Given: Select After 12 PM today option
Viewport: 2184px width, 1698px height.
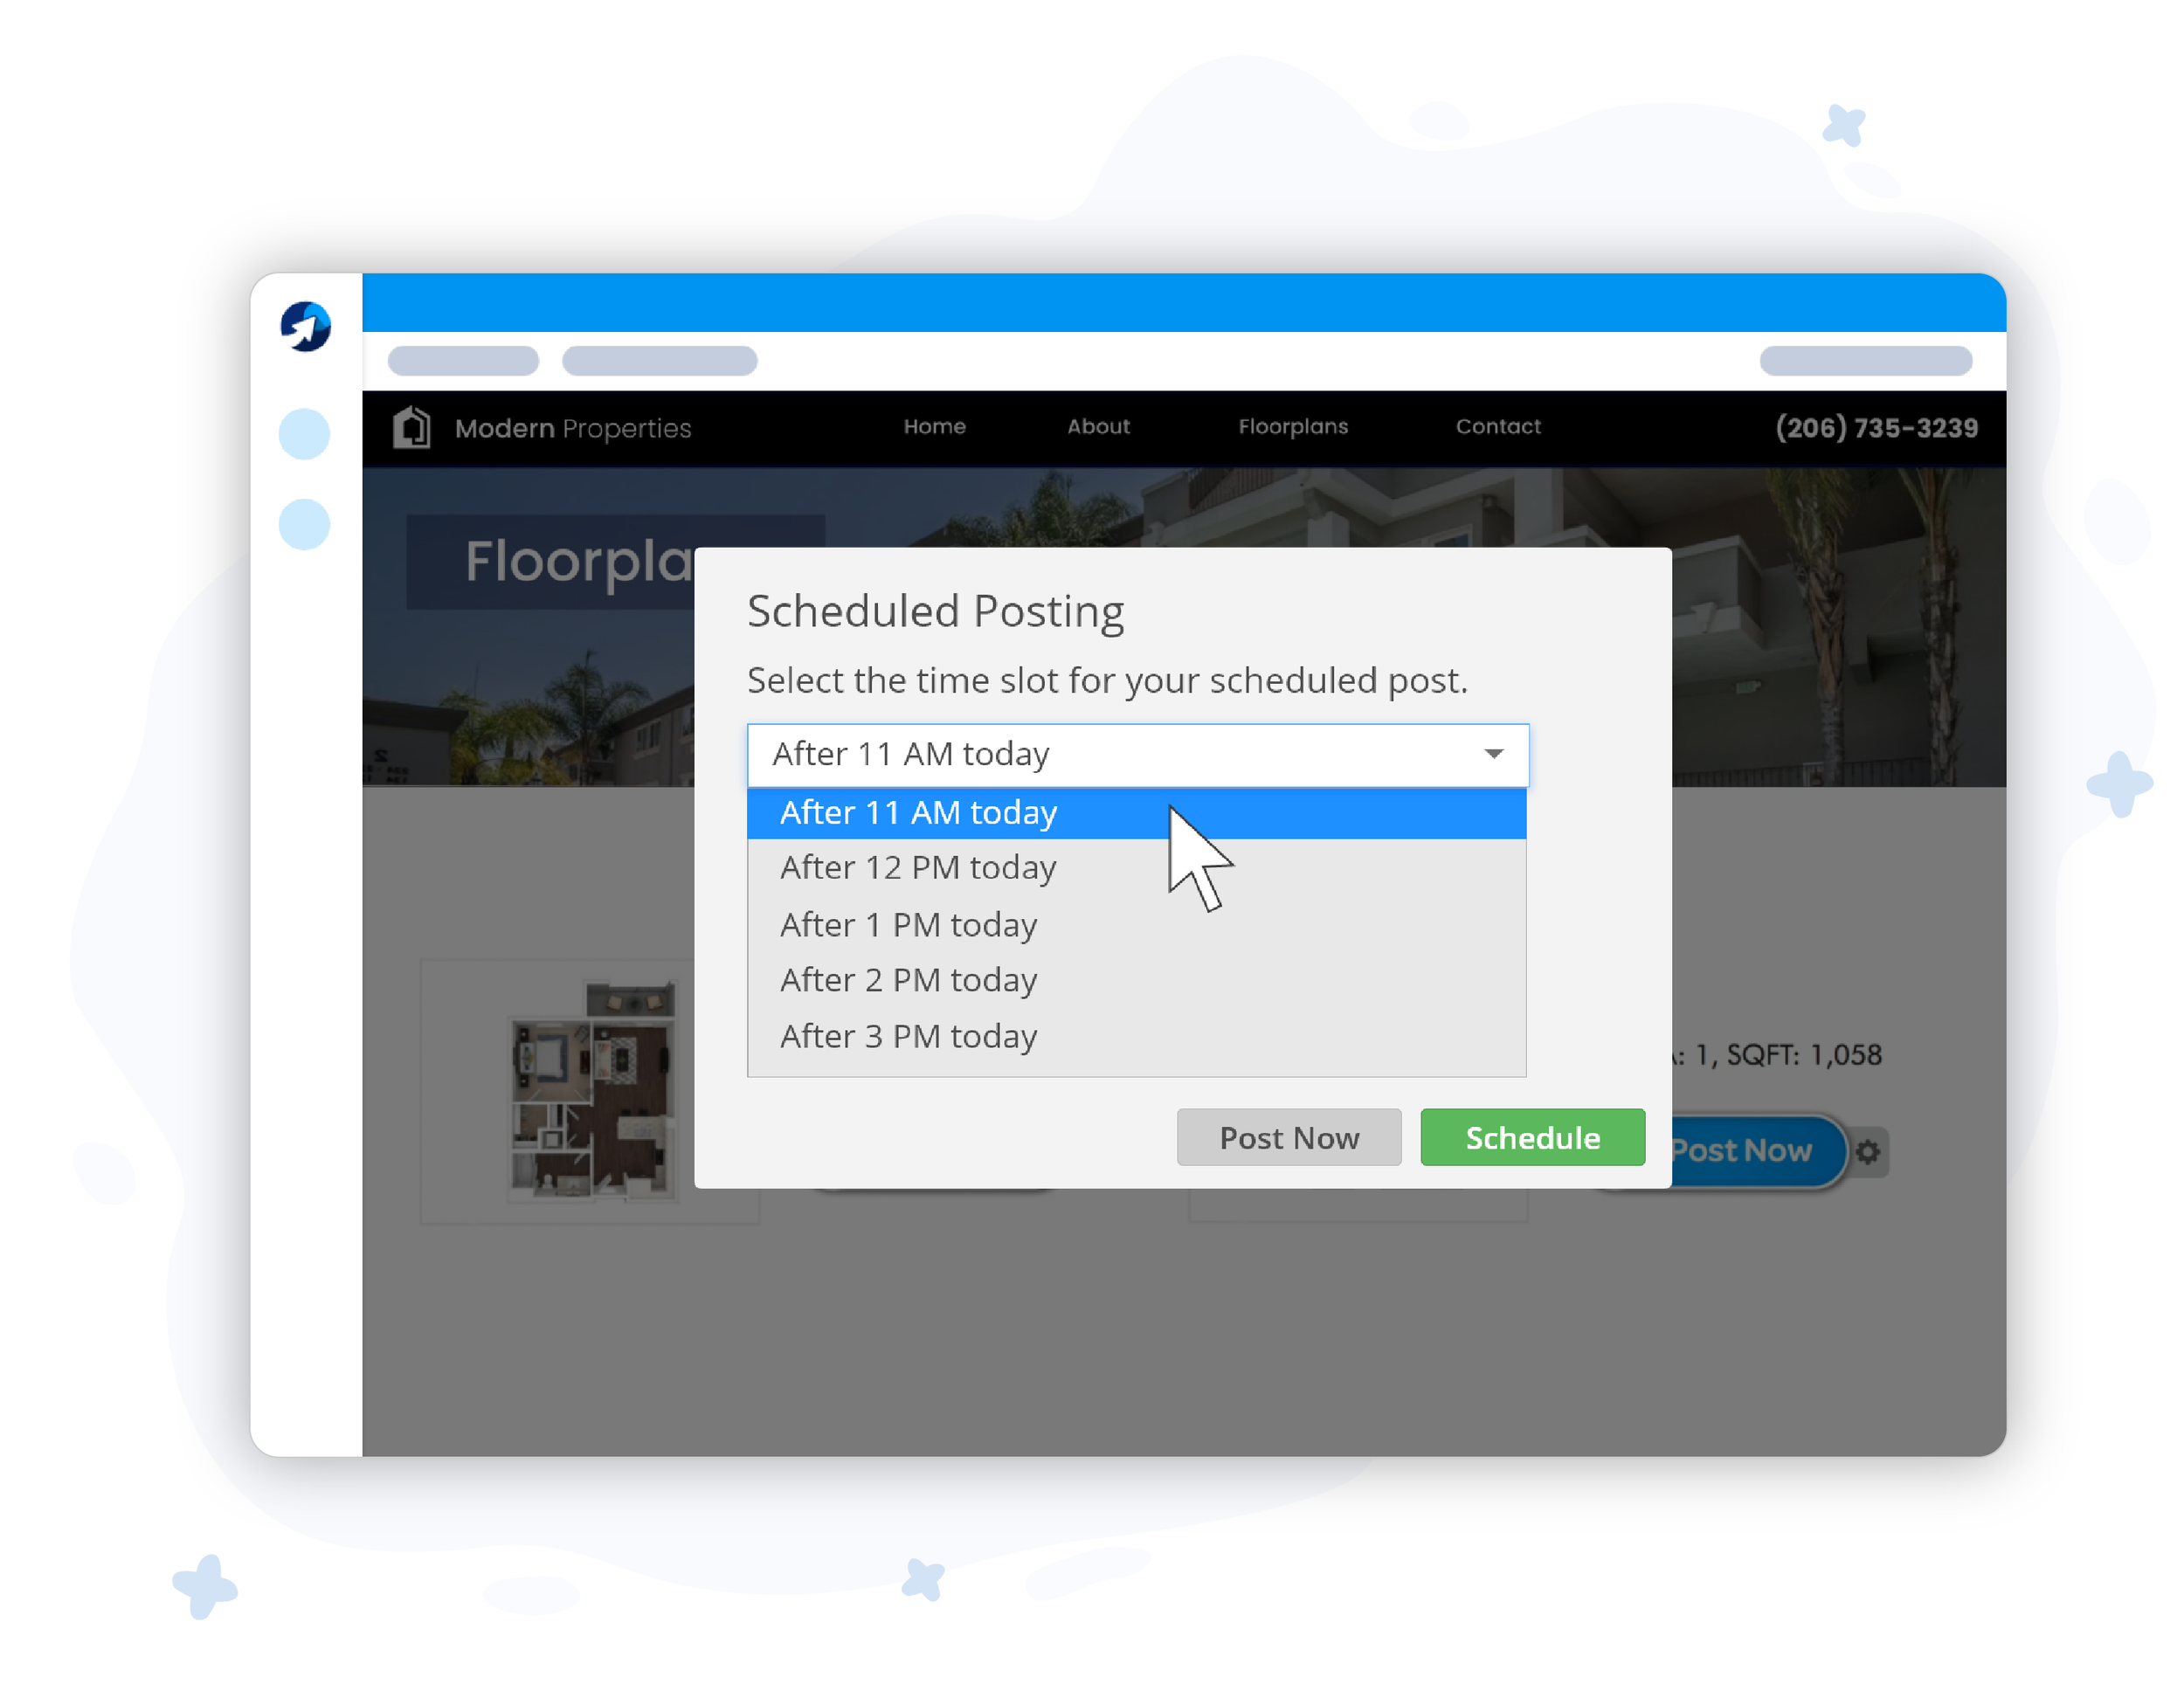Looking at the screenshot, I should (922, 868).
